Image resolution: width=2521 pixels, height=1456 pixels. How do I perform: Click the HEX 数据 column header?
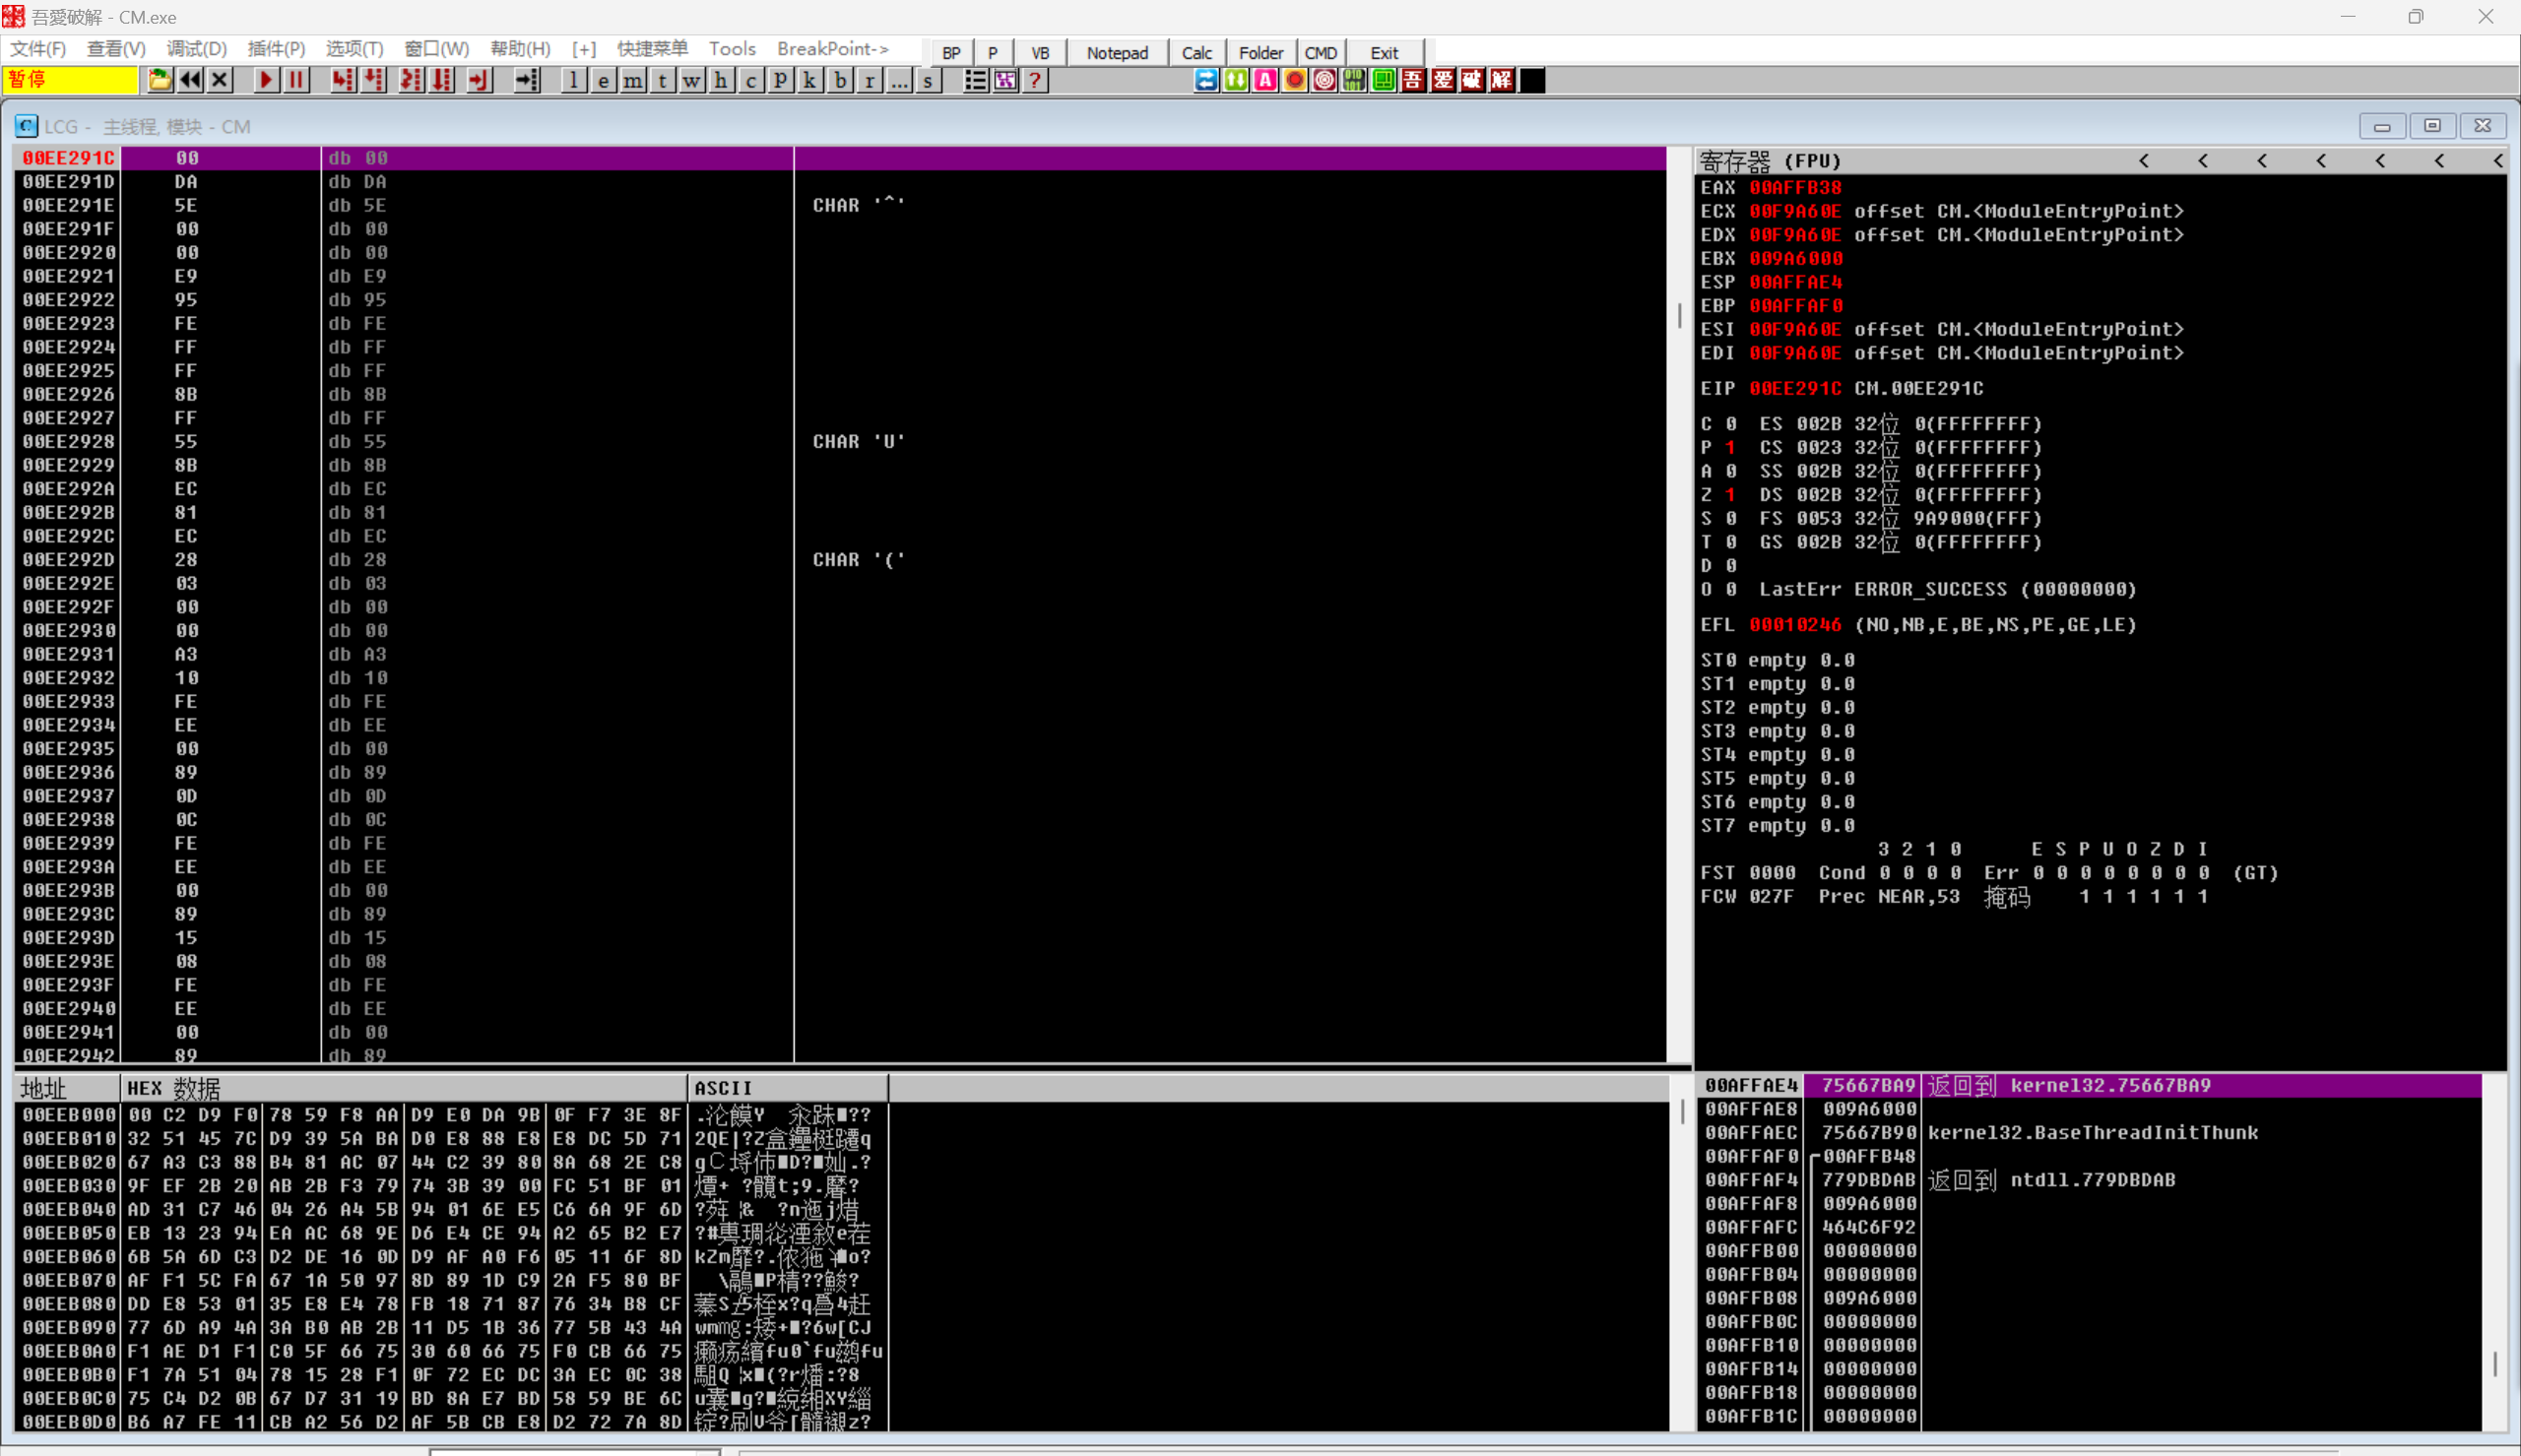[404, 1088]
